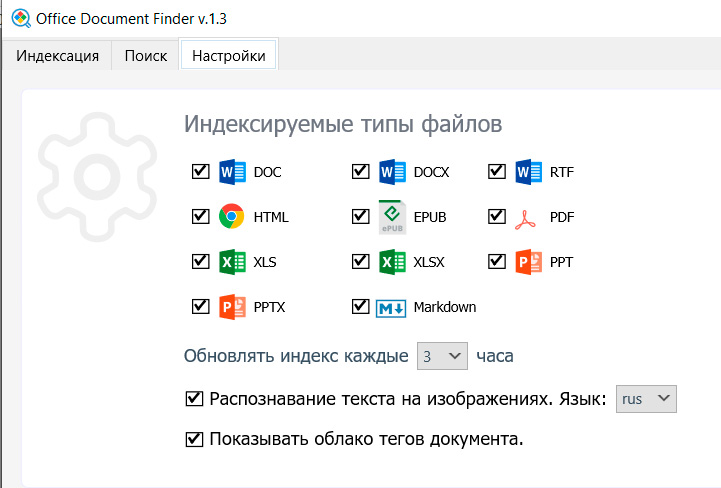Click the Excel icon next to XLSX

point(392,262)
